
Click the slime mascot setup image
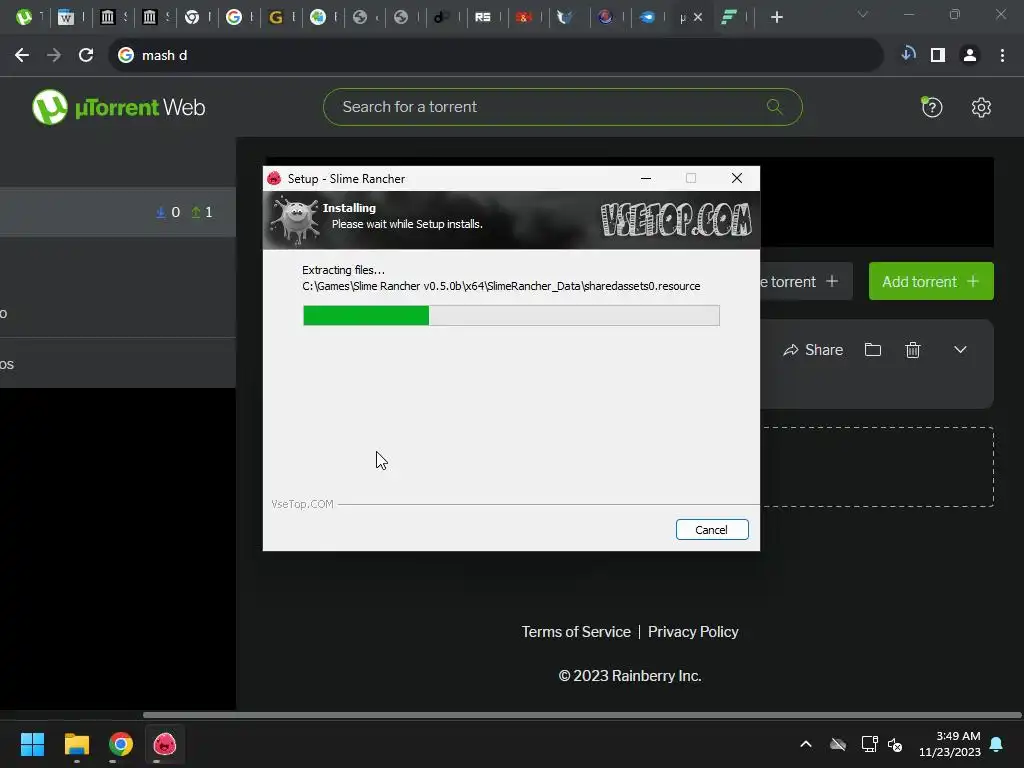[x=295, y=220]
